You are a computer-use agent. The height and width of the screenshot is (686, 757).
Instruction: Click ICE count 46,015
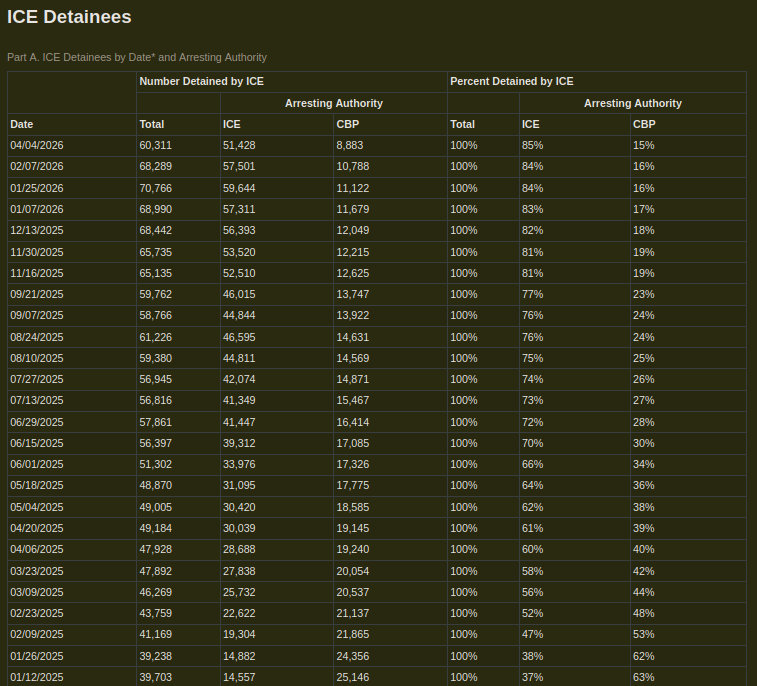(x=239, y=294)
